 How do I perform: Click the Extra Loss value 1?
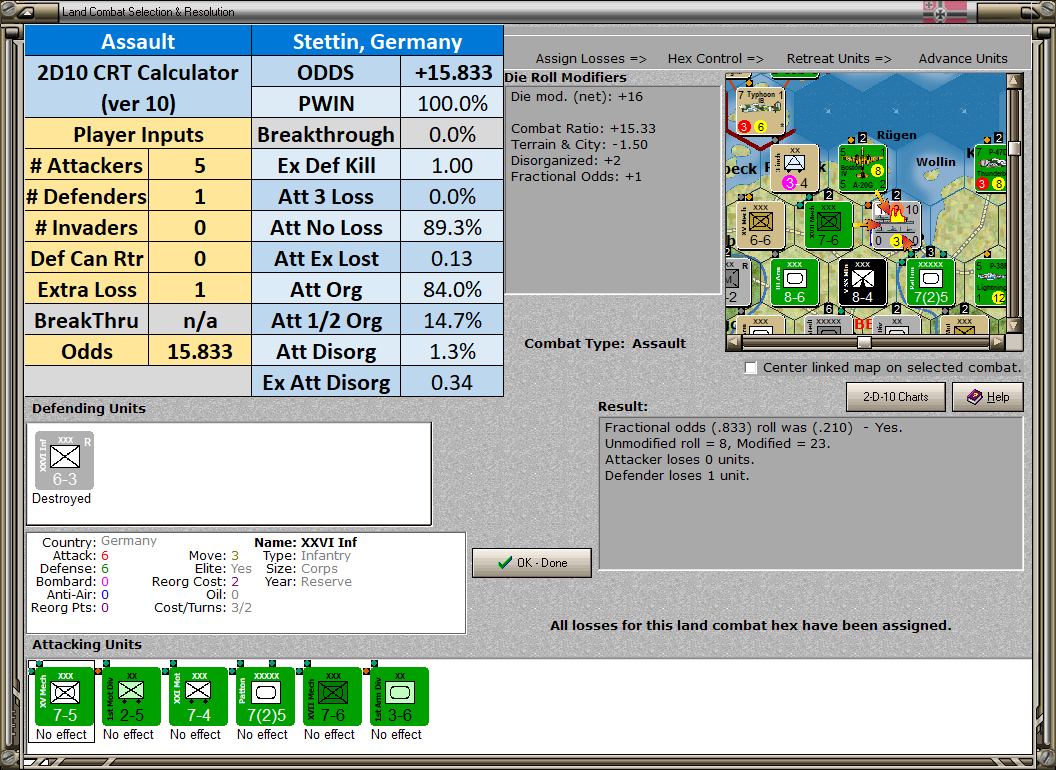[199, 289]
